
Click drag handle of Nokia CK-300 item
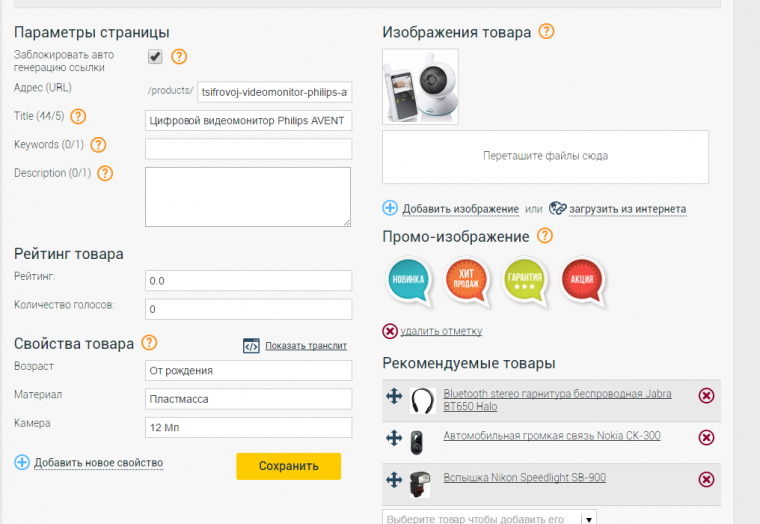pos(394,438)
